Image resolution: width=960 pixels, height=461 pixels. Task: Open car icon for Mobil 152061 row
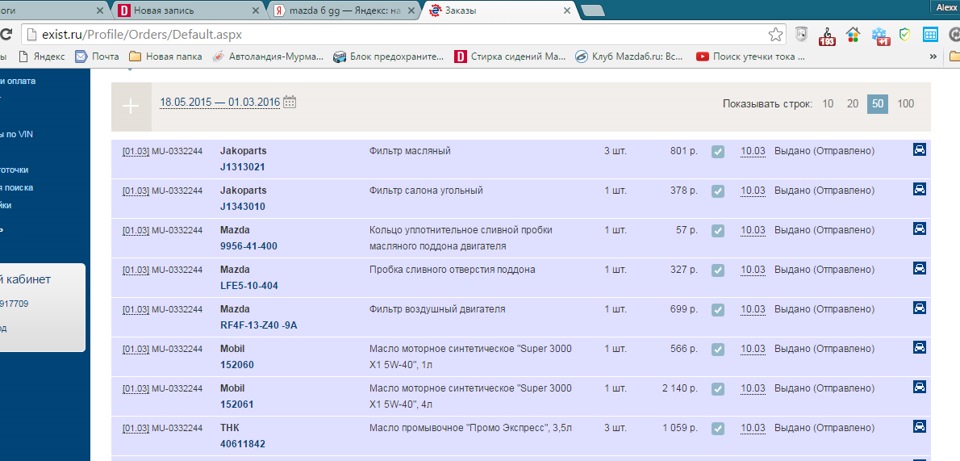pos(919,387)
